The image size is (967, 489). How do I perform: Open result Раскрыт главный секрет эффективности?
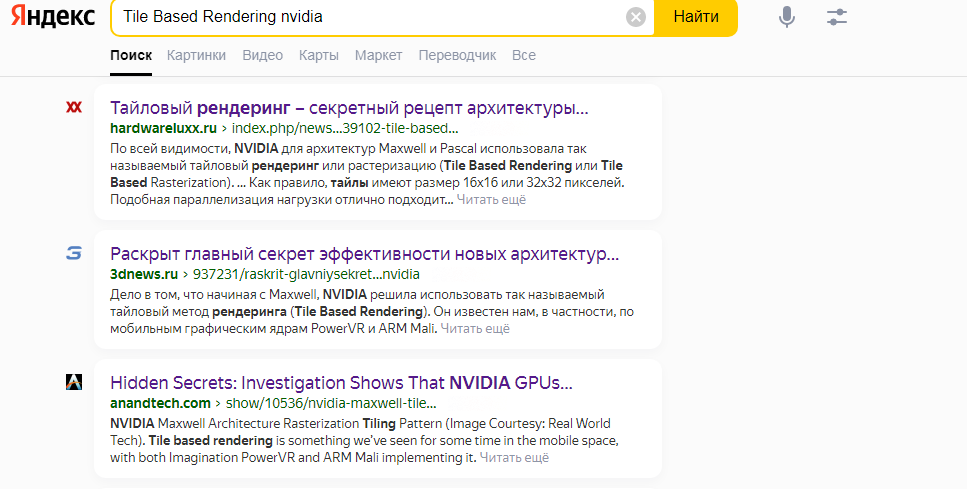tap(364, 253)
